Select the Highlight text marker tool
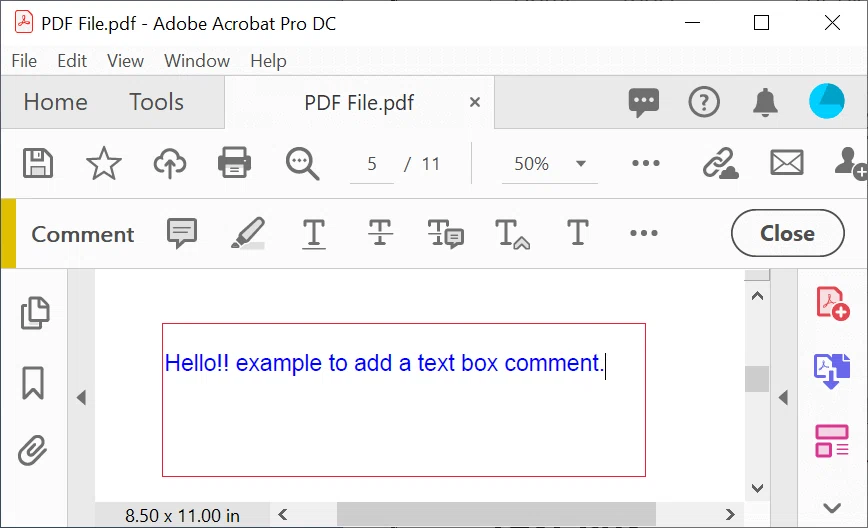This screenshot has height=528, width=868. pos(248,233)
